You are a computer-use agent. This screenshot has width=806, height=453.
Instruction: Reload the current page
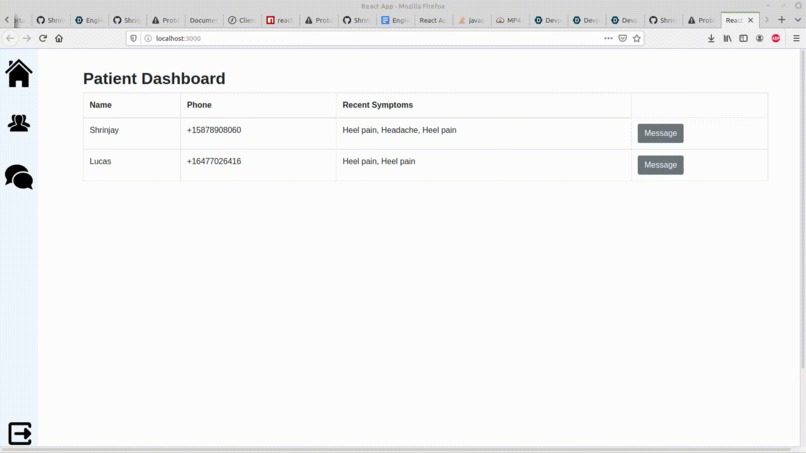(x=43, y=38)
